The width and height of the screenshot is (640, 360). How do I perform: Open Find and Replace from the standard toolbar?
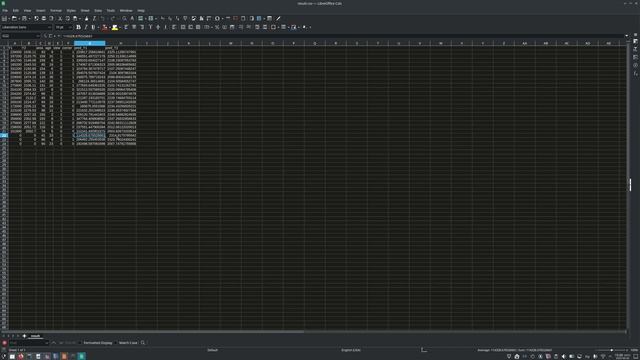pyautogui.click(x=124, y=18)
